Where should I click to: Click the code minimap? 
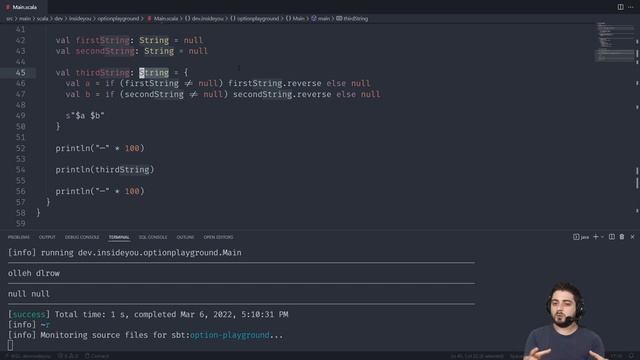[x=614, y=42]
